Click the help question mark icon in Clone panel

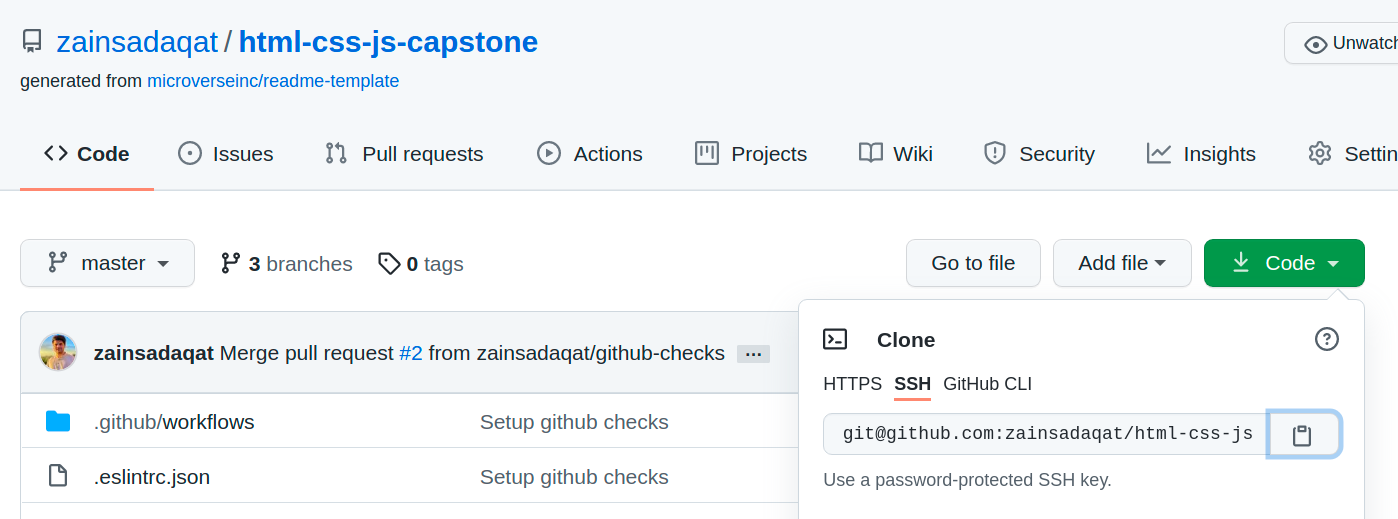coord(1326,339)
